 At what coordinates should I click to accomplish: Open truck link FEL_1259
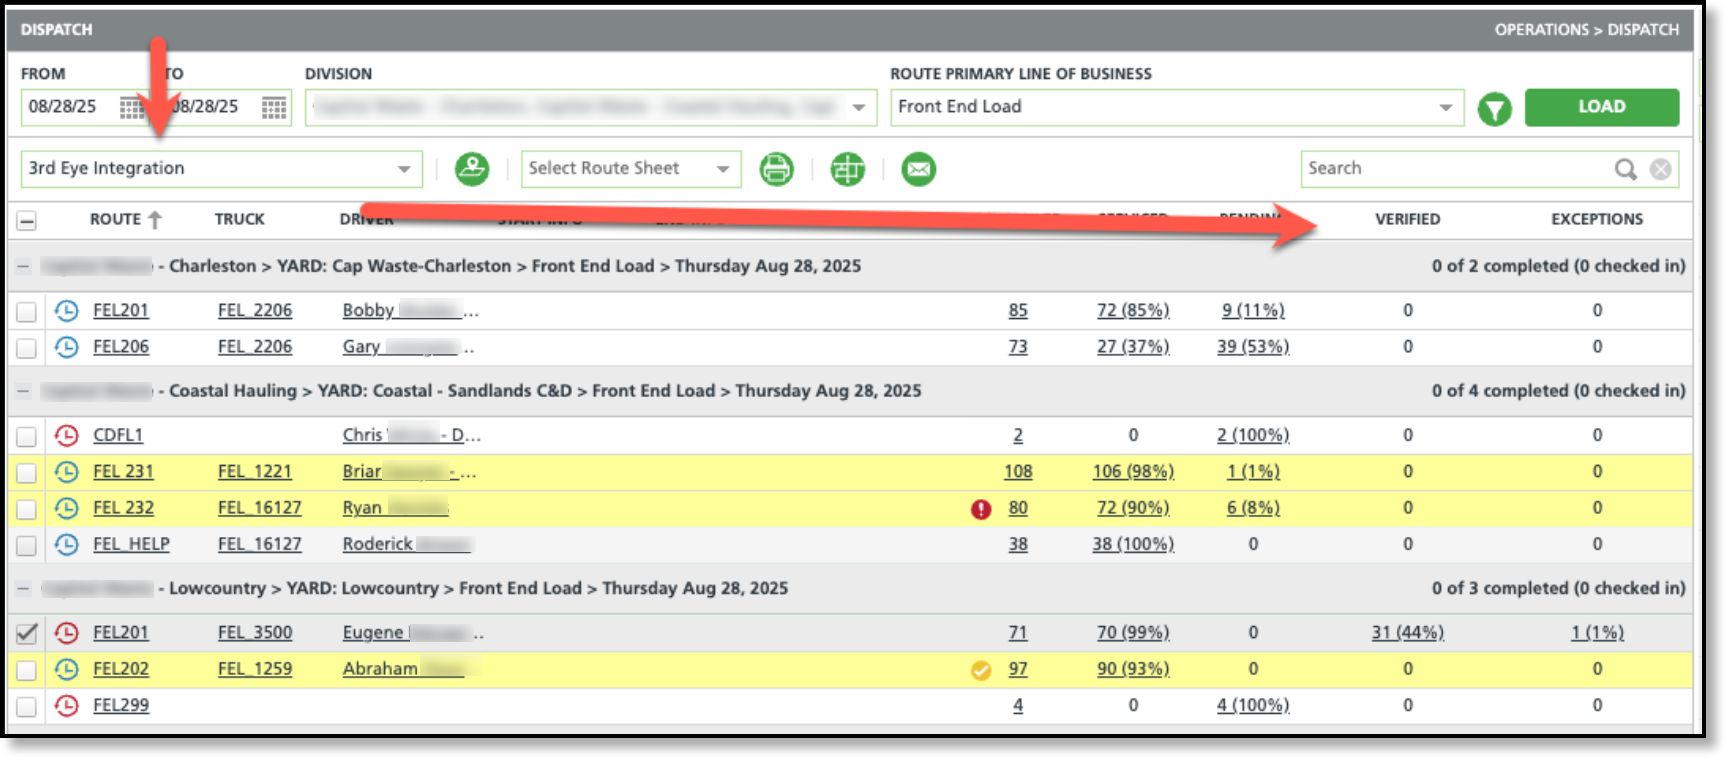click(255, 669)
